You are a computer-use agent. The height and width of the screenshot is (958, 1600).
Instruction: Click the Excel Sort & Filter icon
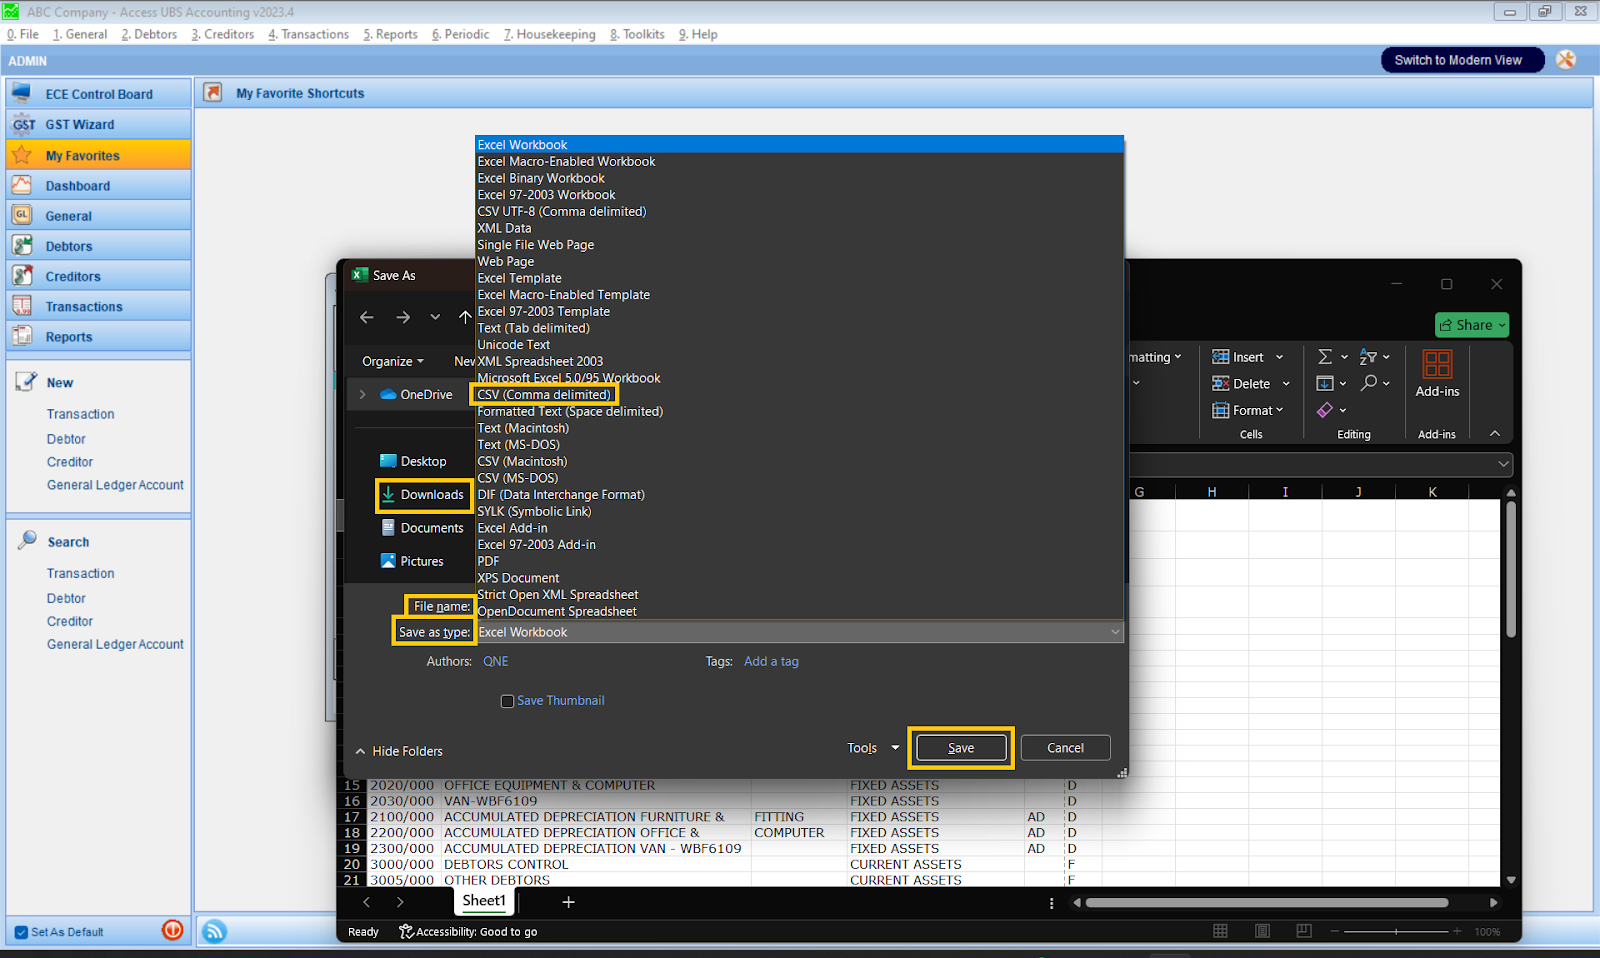point(1369,357)
